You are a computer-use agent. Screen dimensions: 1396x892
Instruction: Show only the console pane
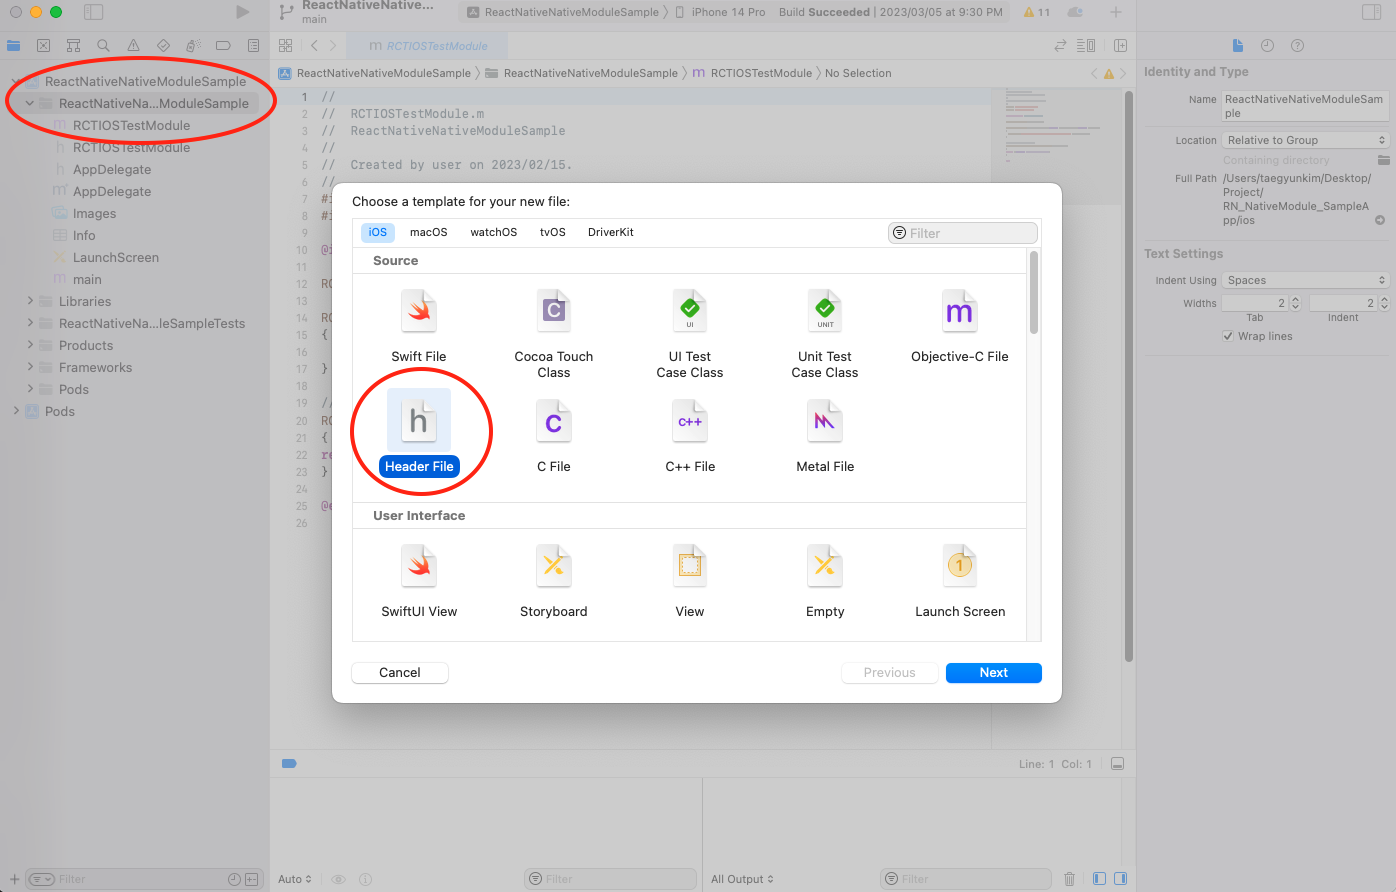1119,879
